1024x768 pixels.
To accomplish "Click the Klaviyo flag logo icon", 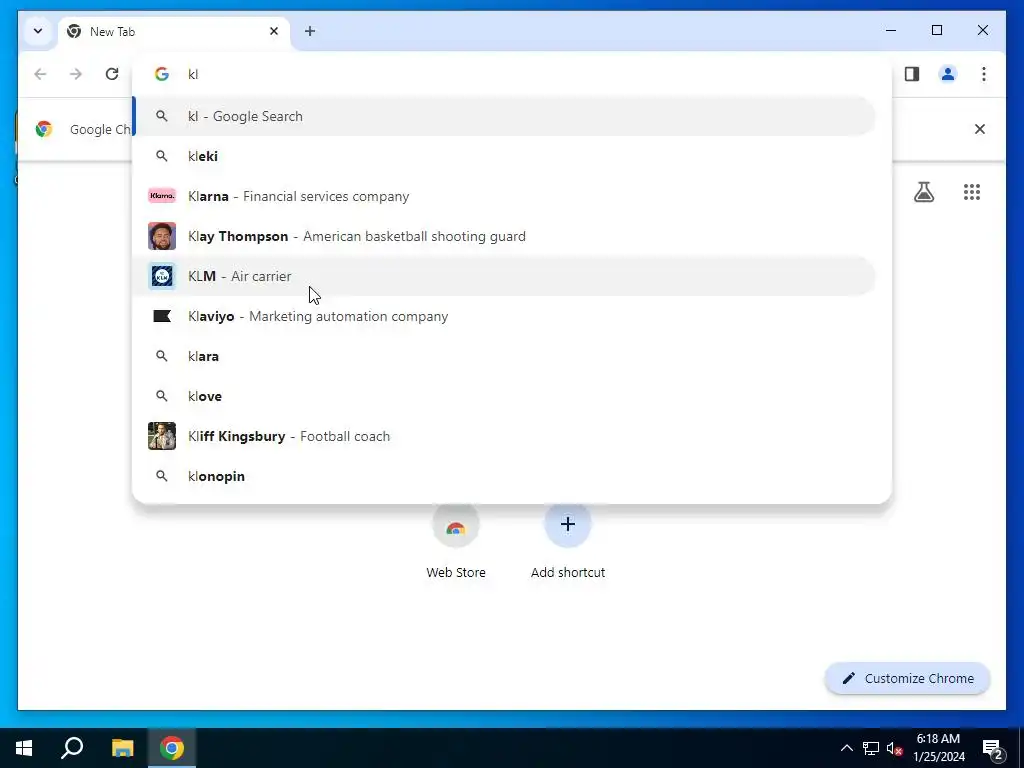I will (x=162, y=316).
